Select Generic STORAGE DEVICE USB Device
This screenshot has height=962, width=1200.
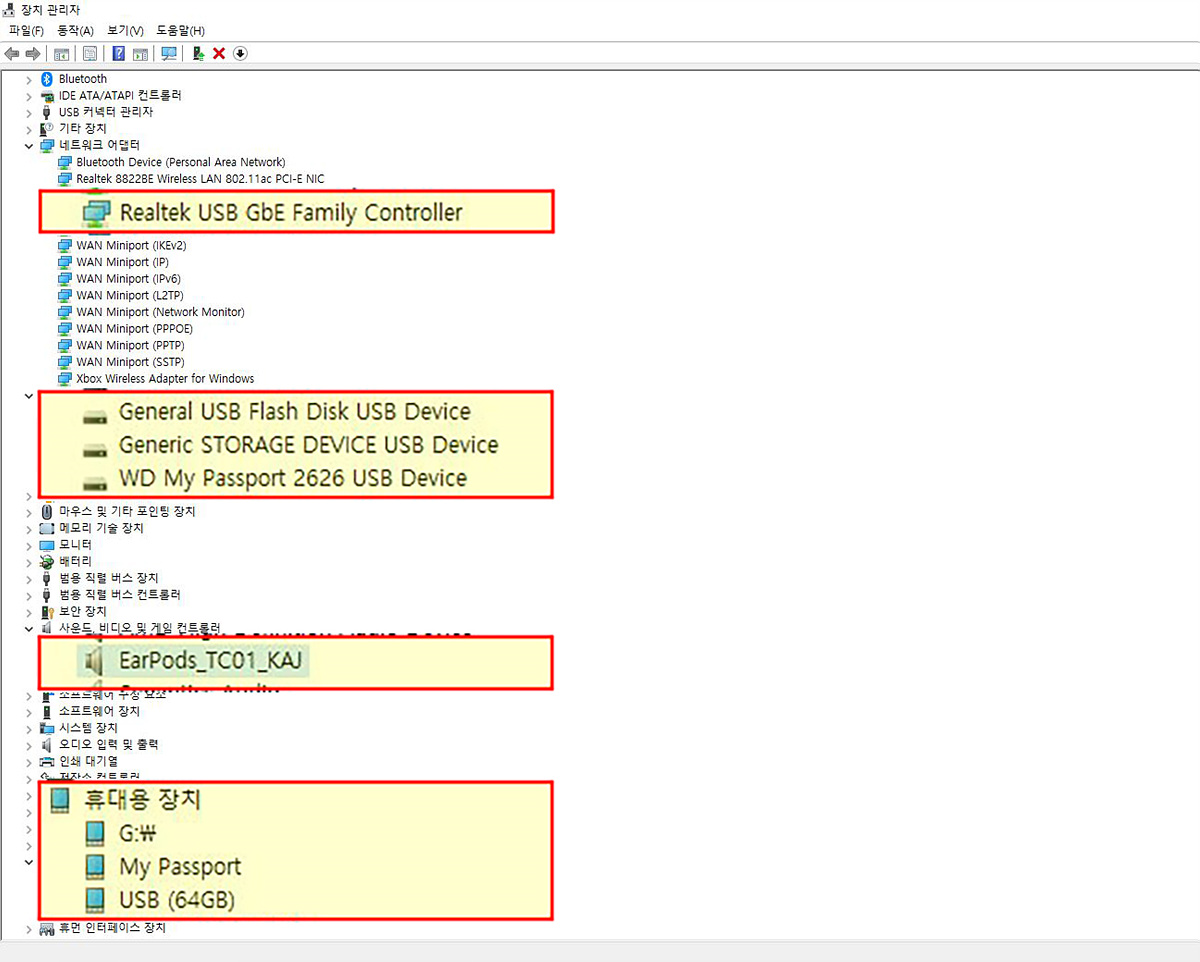(x=308, y=444)
